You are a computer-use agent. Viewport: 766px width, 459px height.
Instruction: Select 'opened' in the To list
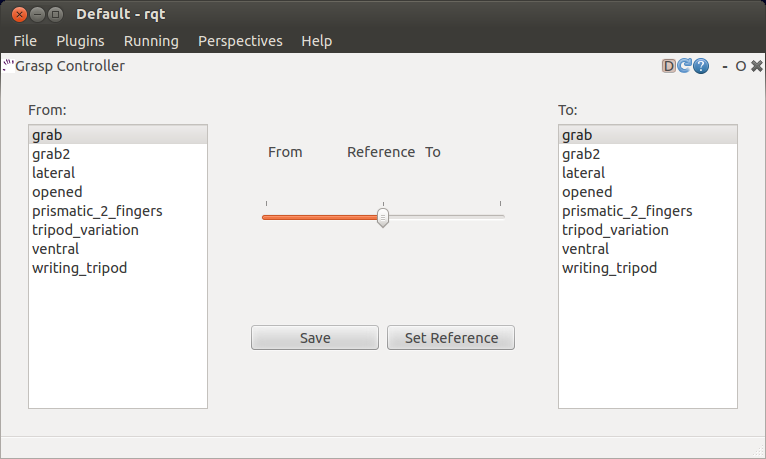587,192
